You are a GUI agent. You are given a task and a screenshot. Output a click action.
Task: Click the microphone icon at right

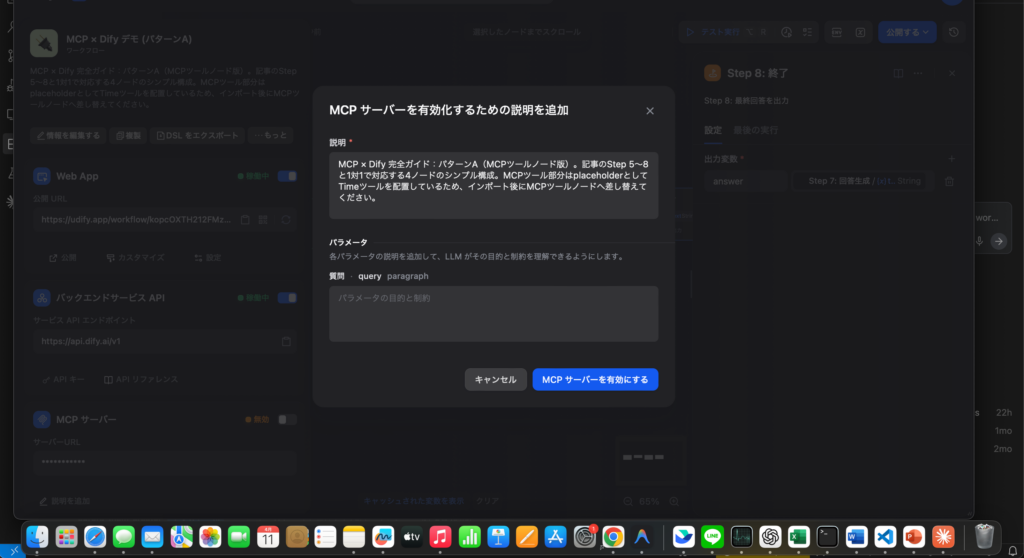[x=979, y=241]
